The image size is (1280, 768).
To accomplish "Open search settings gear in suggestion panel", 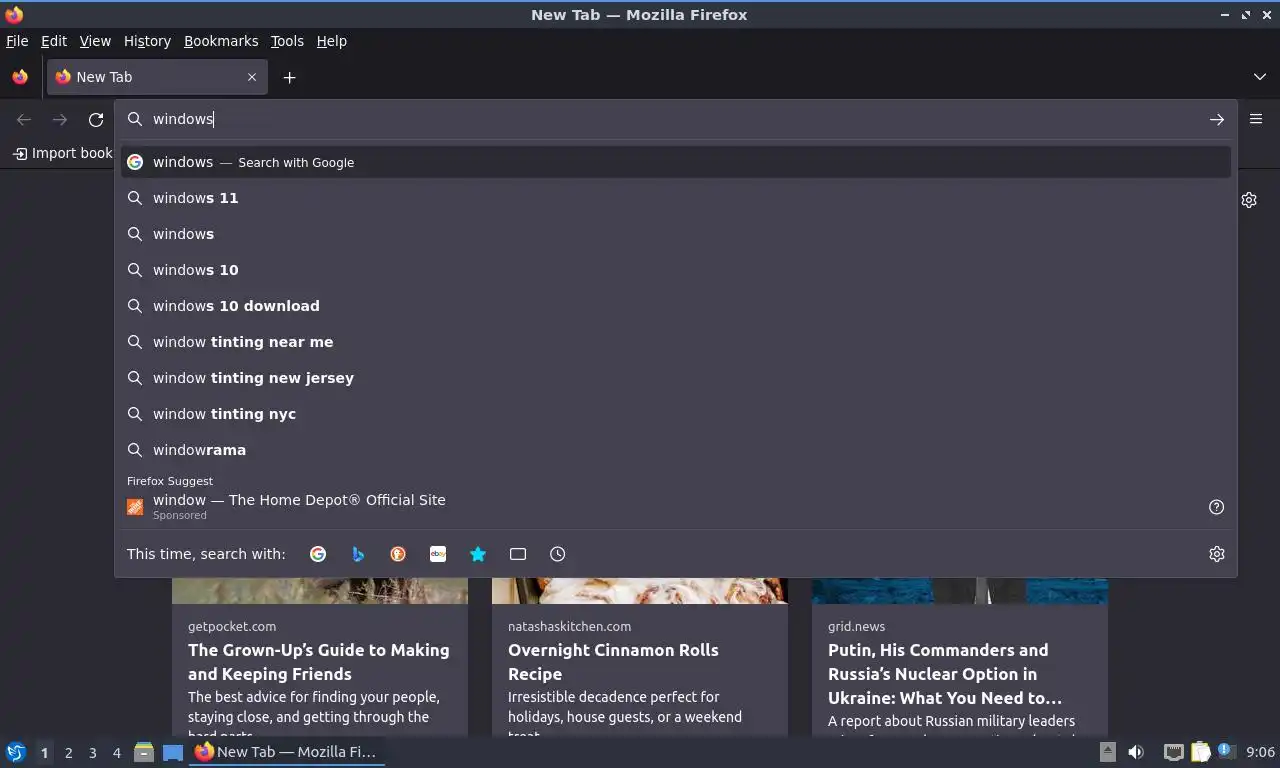I will [1216, 554].
